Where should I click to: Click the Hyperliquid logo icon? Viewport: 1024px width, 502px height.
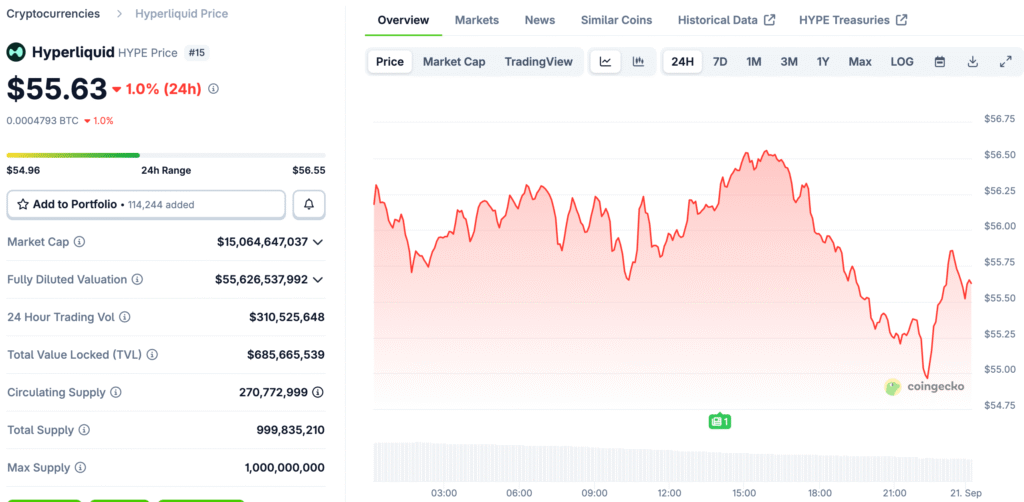(16, 52)
